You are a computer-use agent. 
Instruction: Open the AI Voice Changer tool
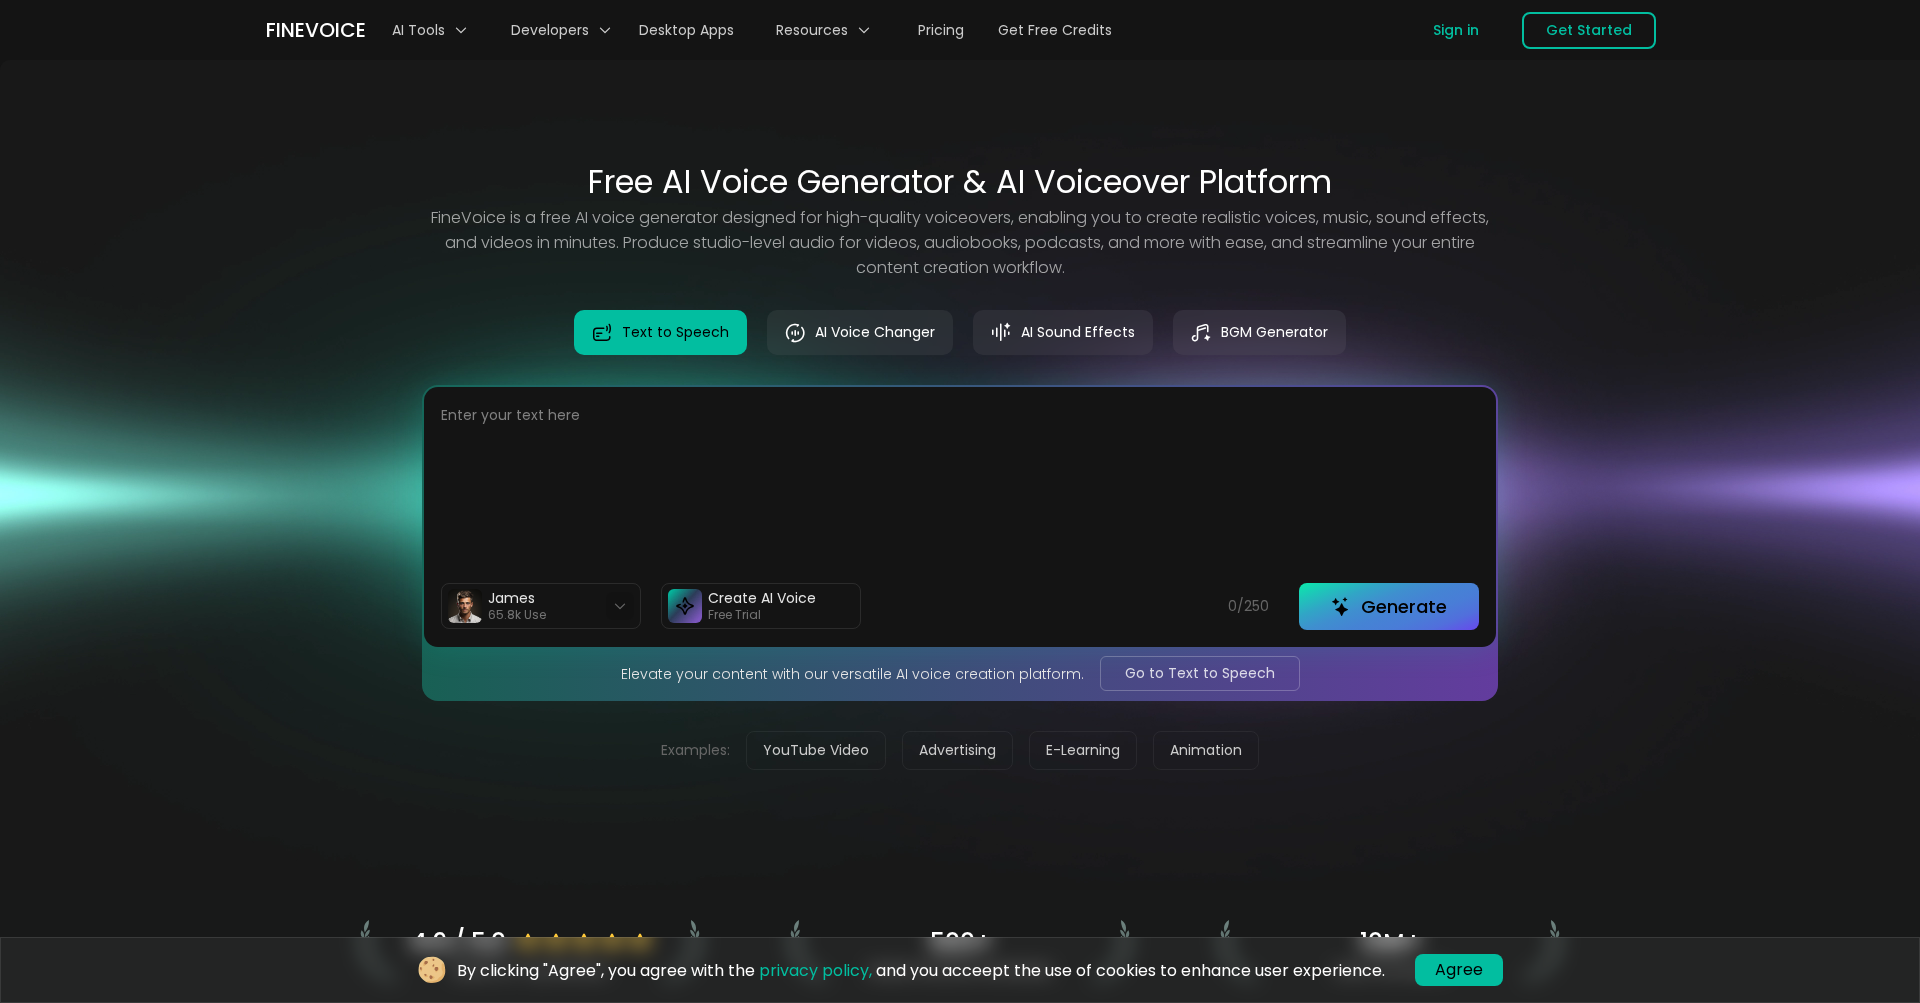point(859,332)
